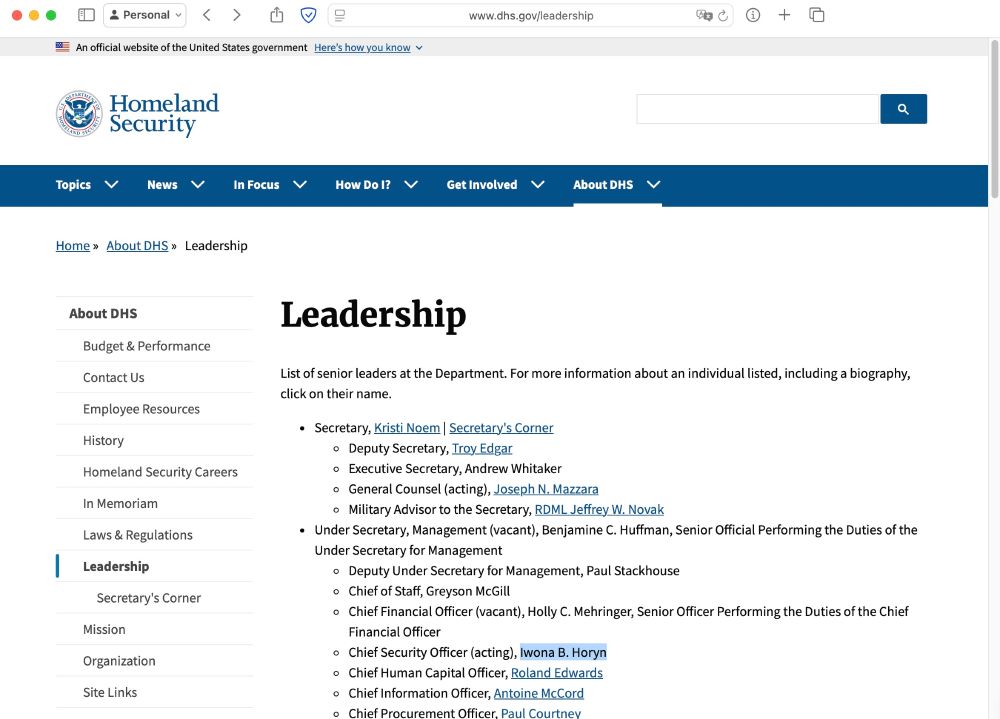
Task: Click inside the DHS search input field
Action: pos(756,109)
